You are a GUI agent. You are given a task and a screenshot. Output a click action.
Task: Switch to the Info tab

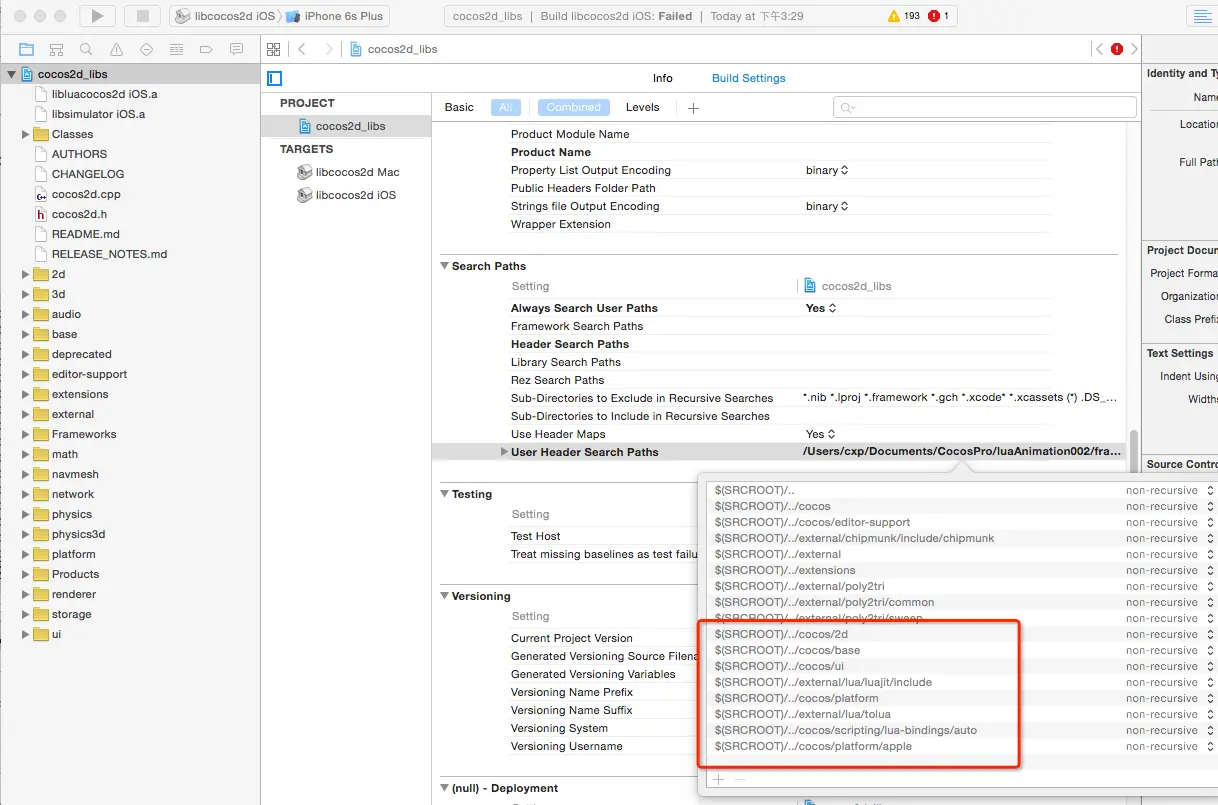coord(663,78)
